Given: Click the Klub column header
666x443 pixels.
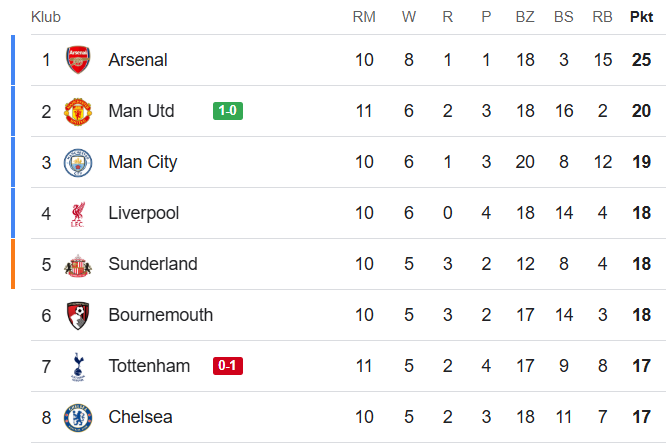Looking at the screenshot, I should tap(46, 17).
